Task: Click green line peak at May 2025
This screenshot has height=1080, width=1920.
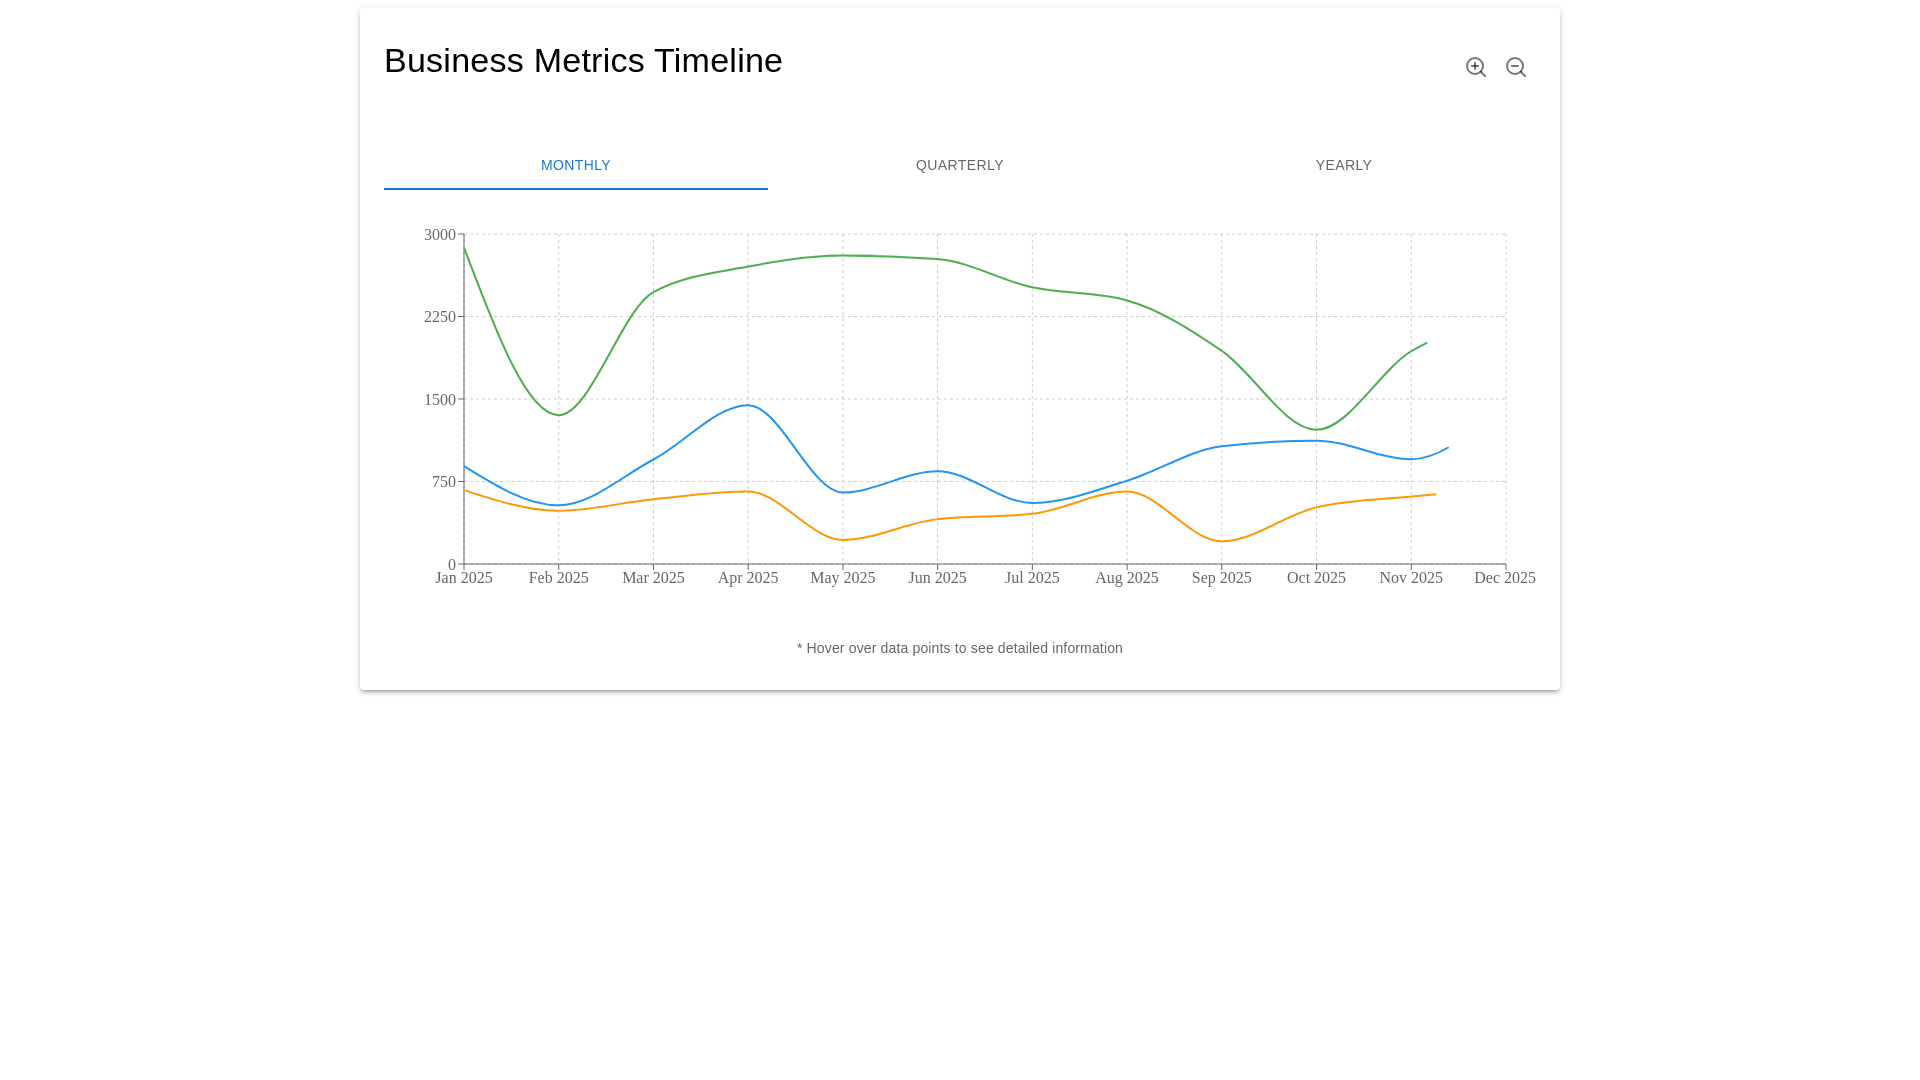Action: point(843,256)
